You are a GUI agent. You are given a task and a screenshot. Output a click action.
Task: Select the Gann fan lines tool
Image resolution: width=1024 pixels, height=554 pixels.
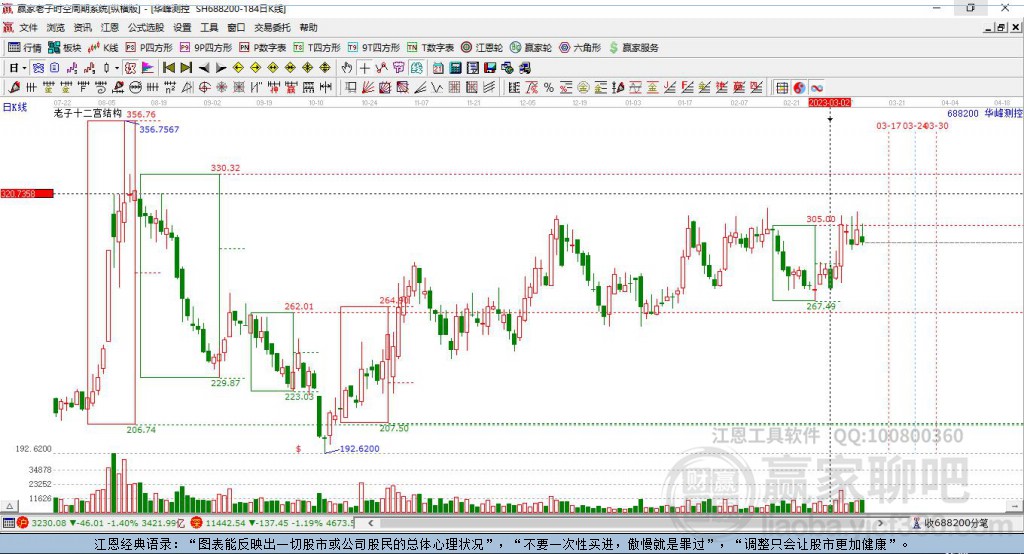tap(368, 88)
